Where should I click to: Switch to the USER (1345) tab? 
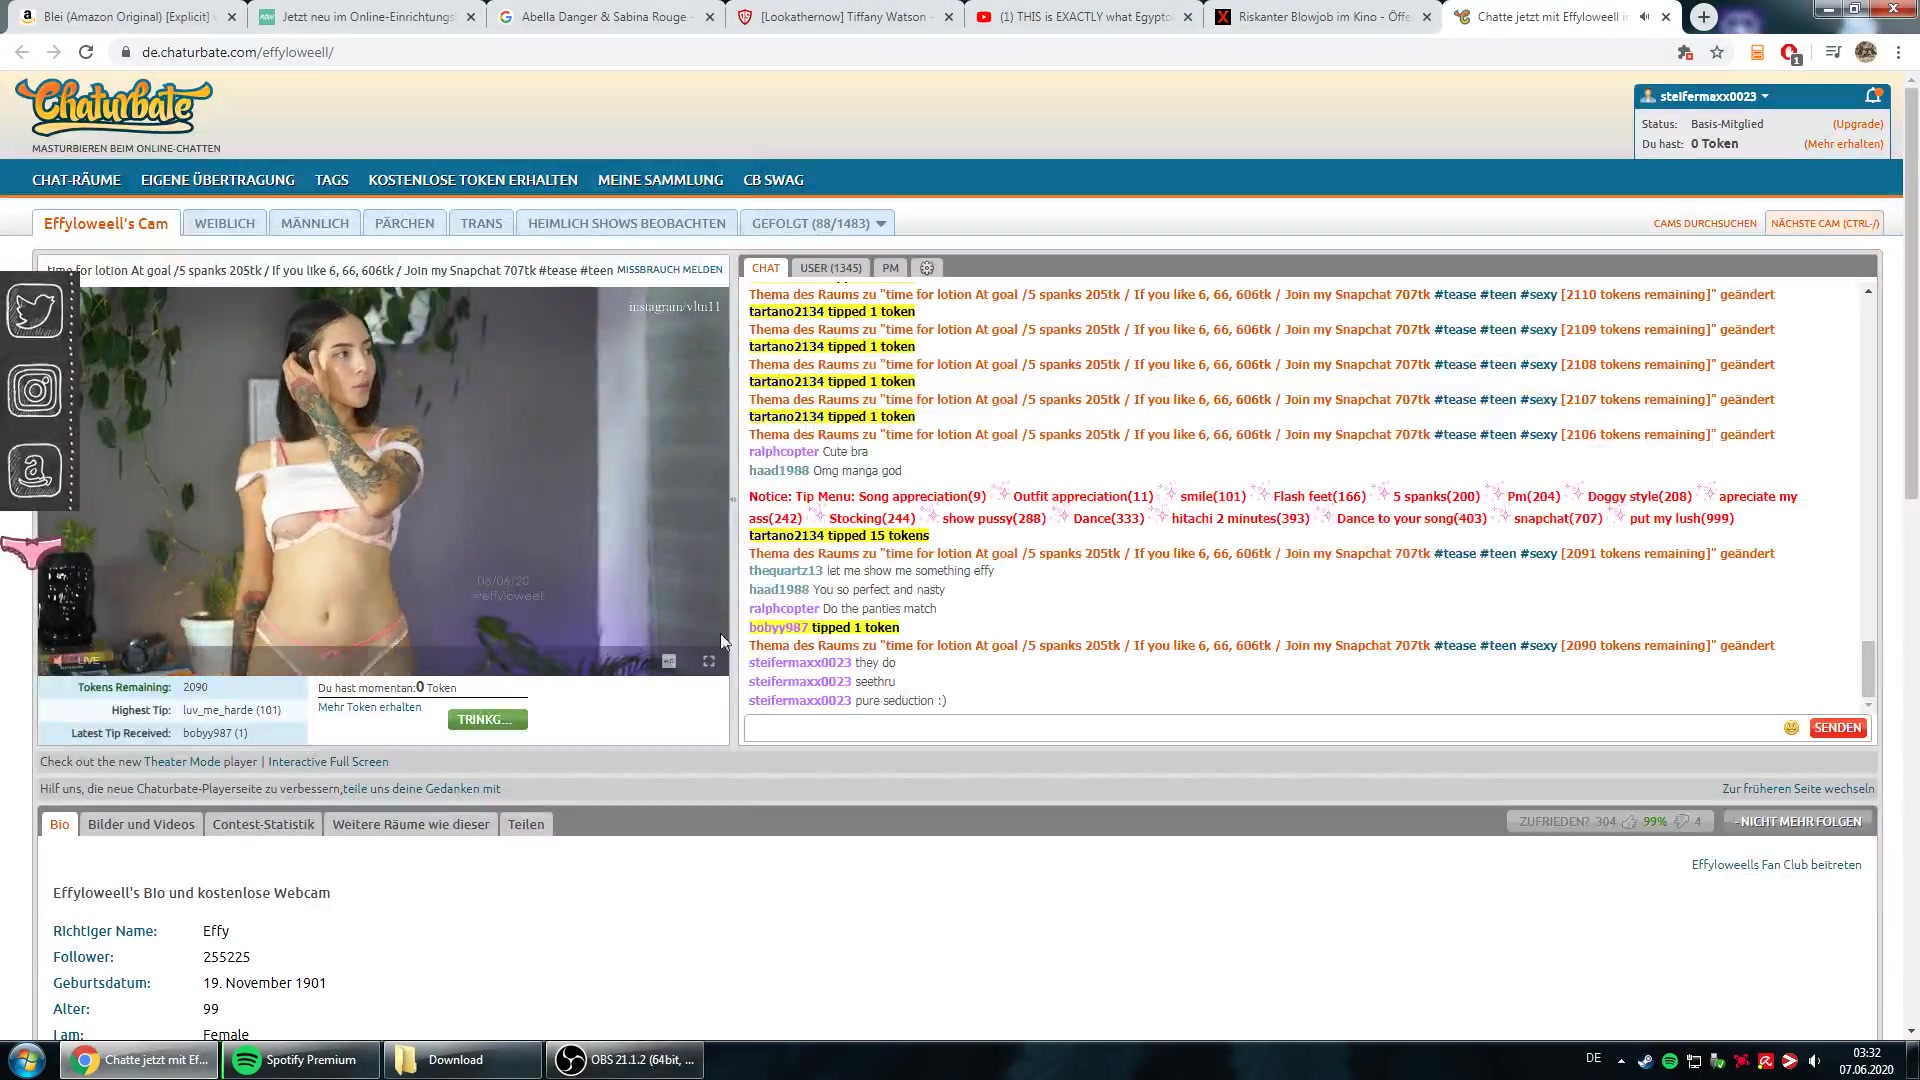tap(830, 268)
